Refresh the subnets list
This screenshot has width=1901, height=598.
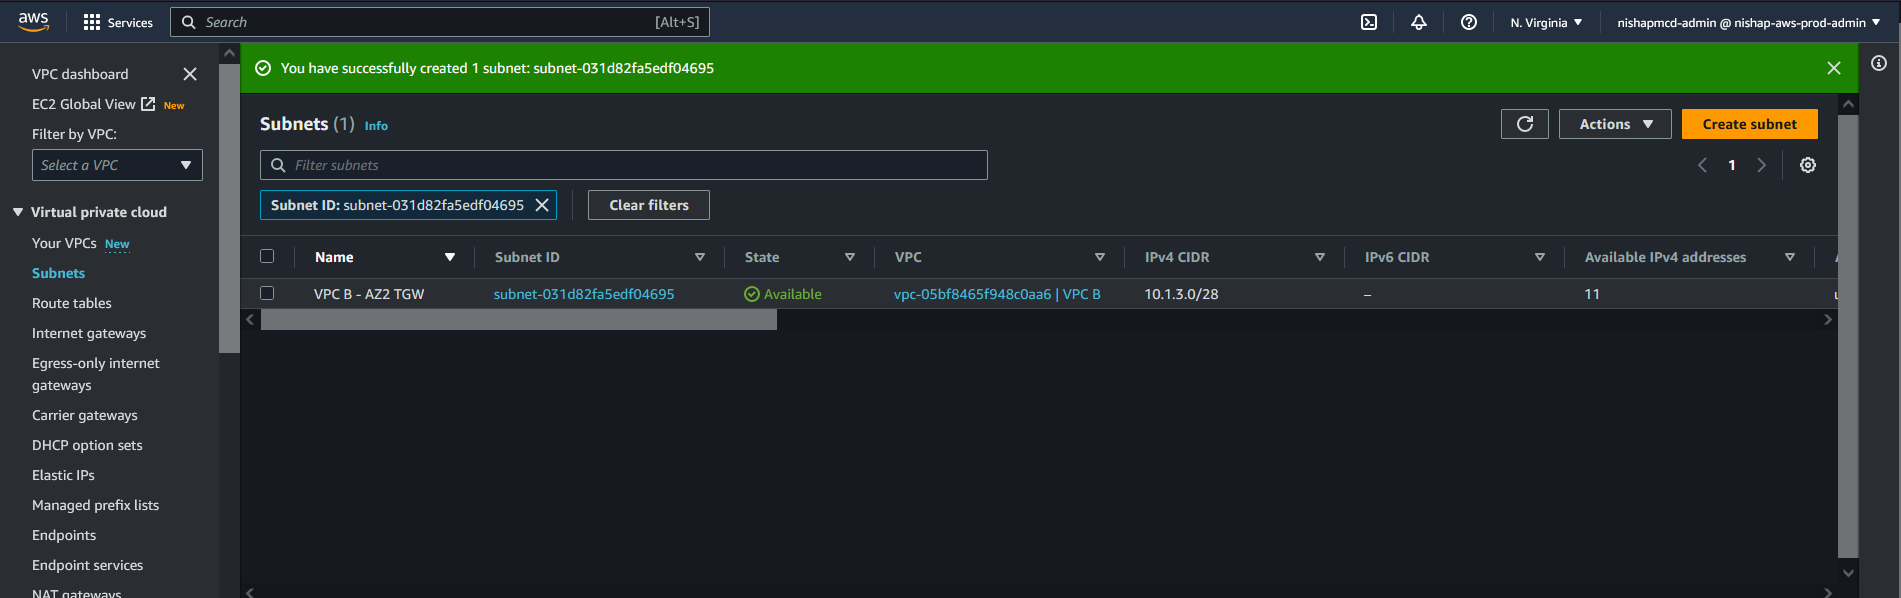coord(1524,124)
